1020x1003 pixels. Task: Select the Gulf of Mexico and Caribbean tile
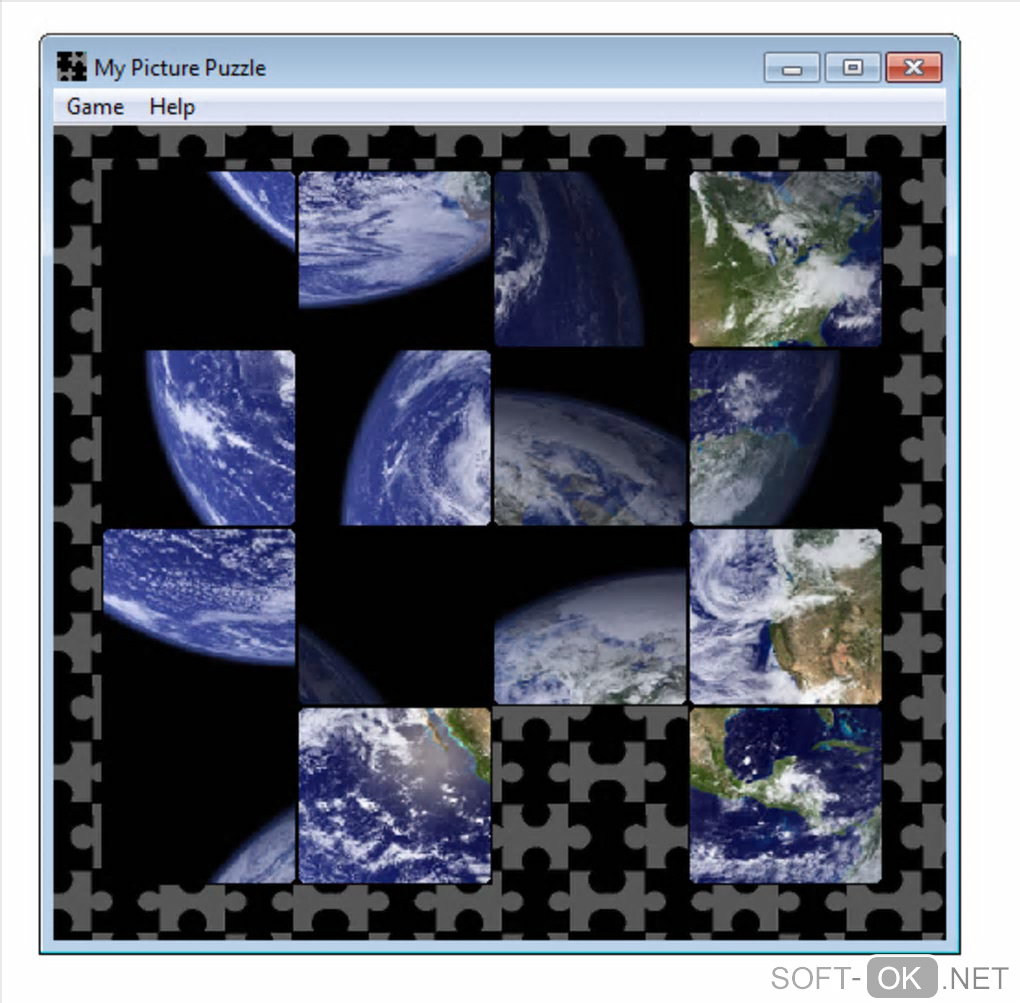point(785,796)
